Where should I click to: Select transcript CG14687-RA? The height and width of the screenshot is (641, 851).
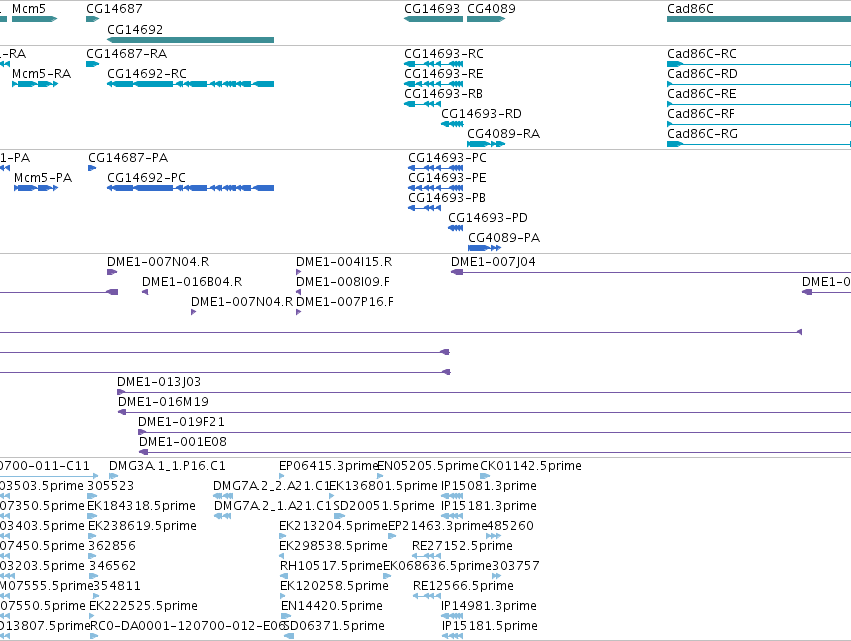click(x=92, y=64)
